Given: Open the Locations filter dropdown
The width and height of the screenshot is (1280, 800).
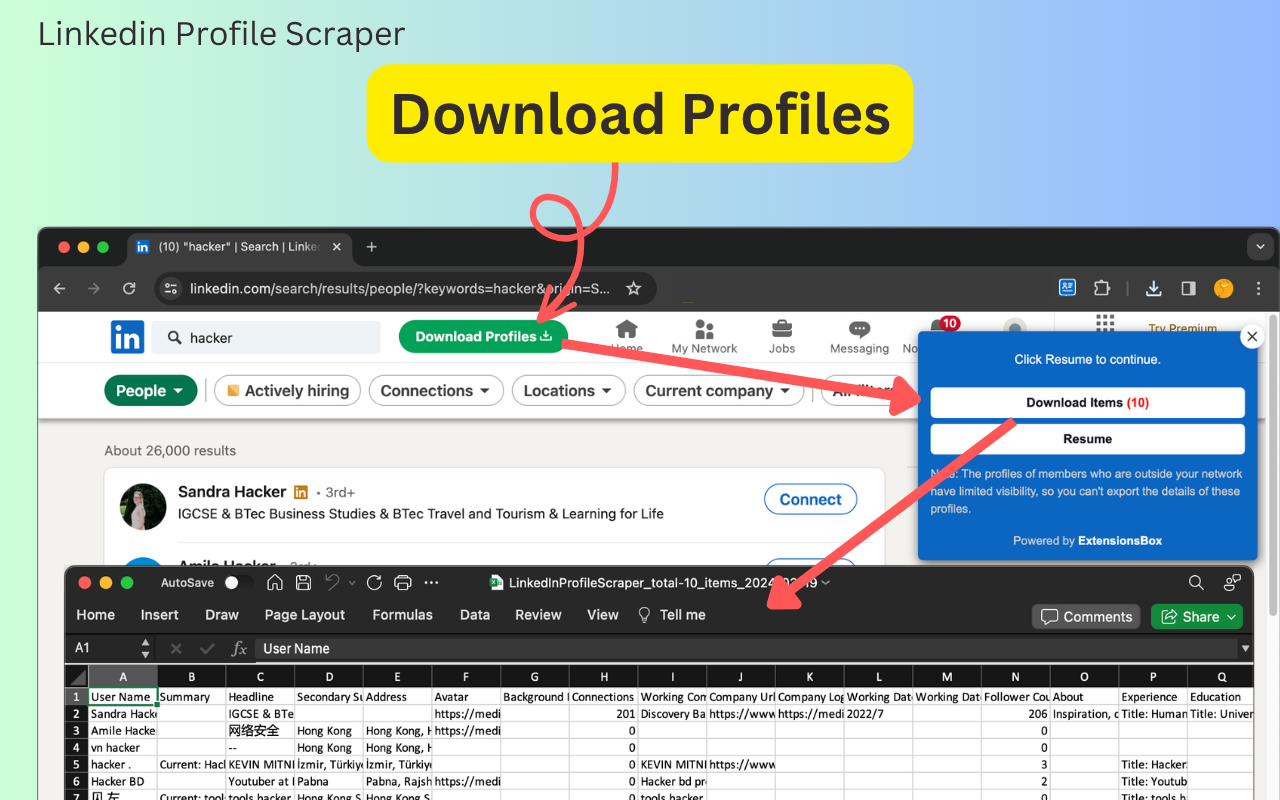Looking at the screenshot, I should pos(568,391).
